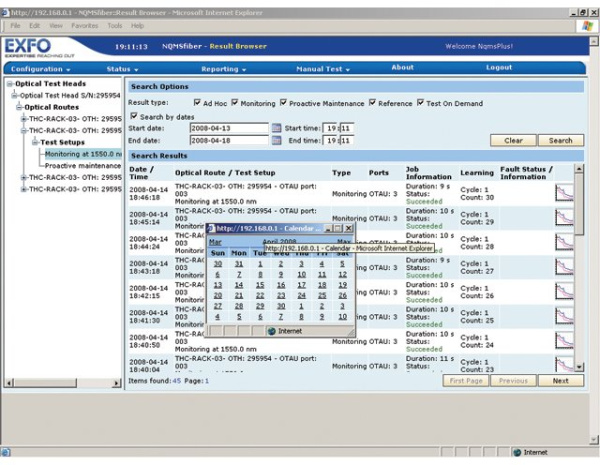The image size is (600, 465).
Task: Open trace graph icon for 18:45:14 result
Action: tap(564, 217)
